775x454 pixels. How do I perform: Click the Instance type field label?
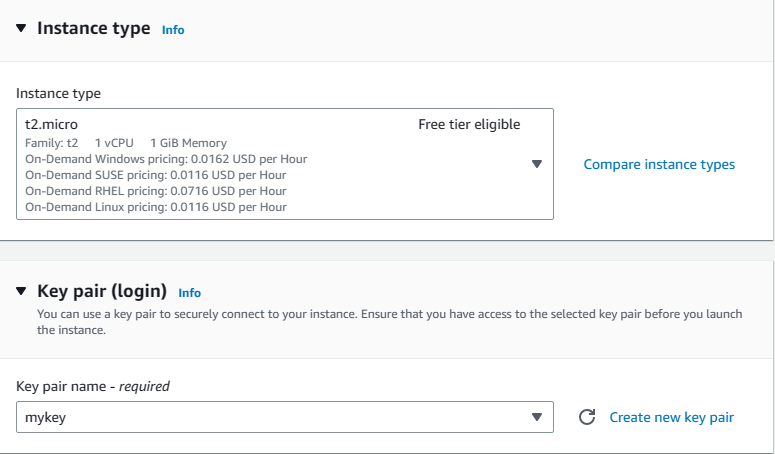pos(58,93)
